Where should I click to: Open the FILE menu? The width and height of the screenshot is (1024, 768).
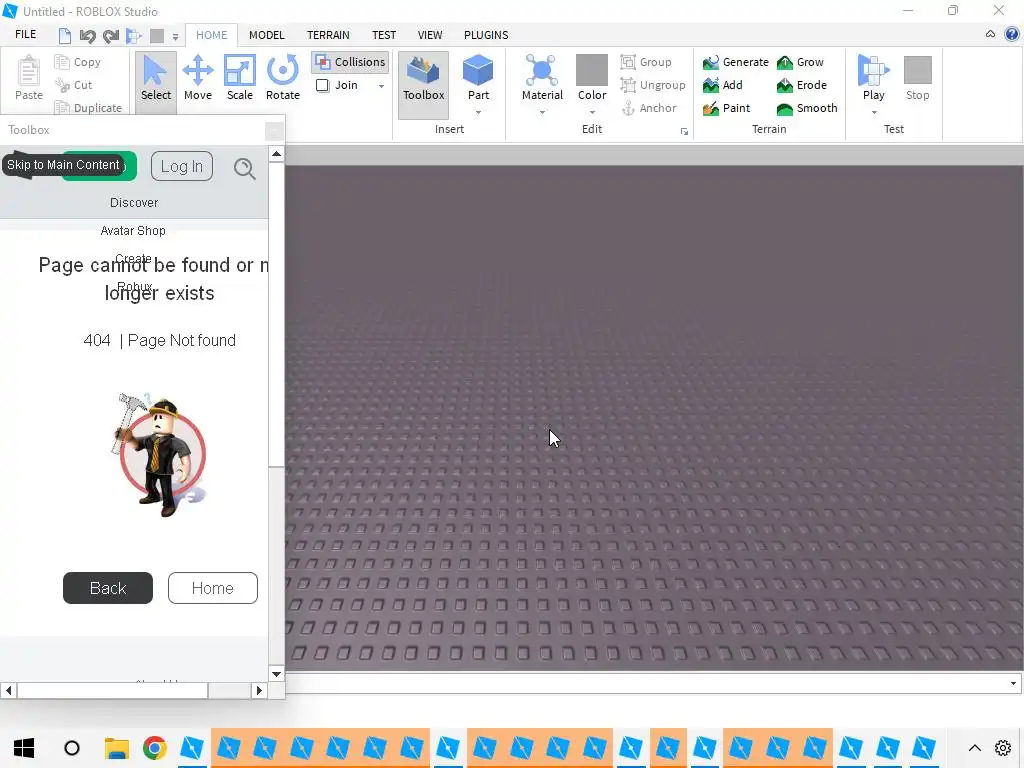(25, 35)
